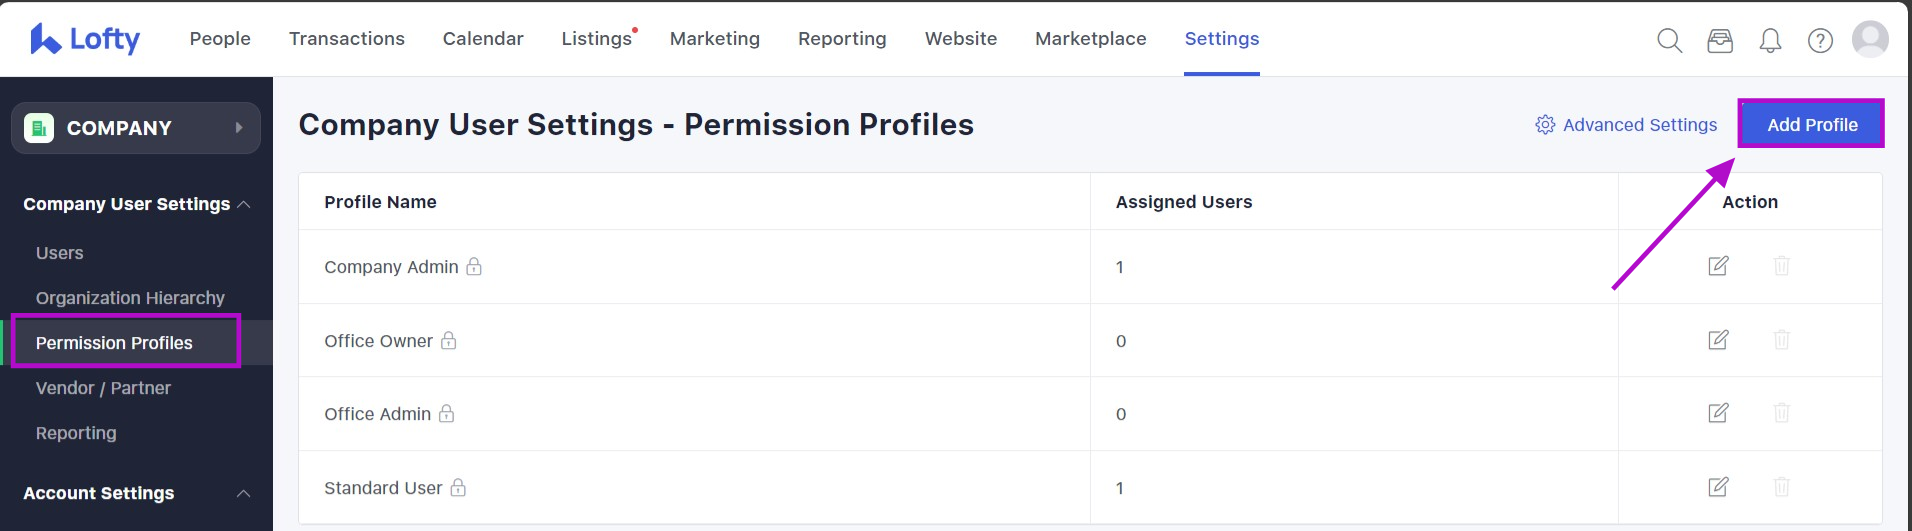Screen dimensions: 1912x531
Task: Open Vendor / Partner settings
Action: pyautogui.click(x=103, y=388)
